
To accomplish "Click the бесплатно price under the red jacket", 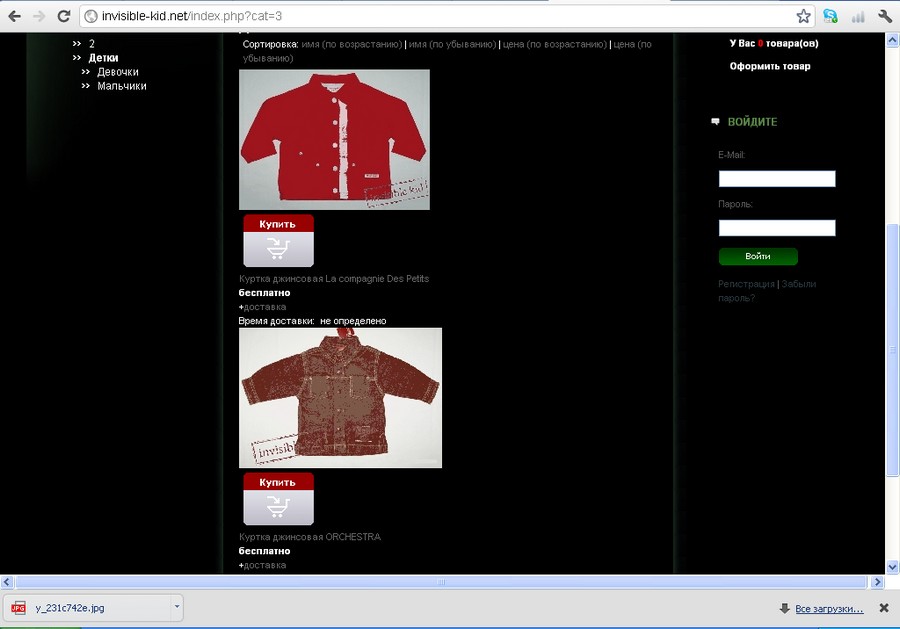I will coord(265,293).
